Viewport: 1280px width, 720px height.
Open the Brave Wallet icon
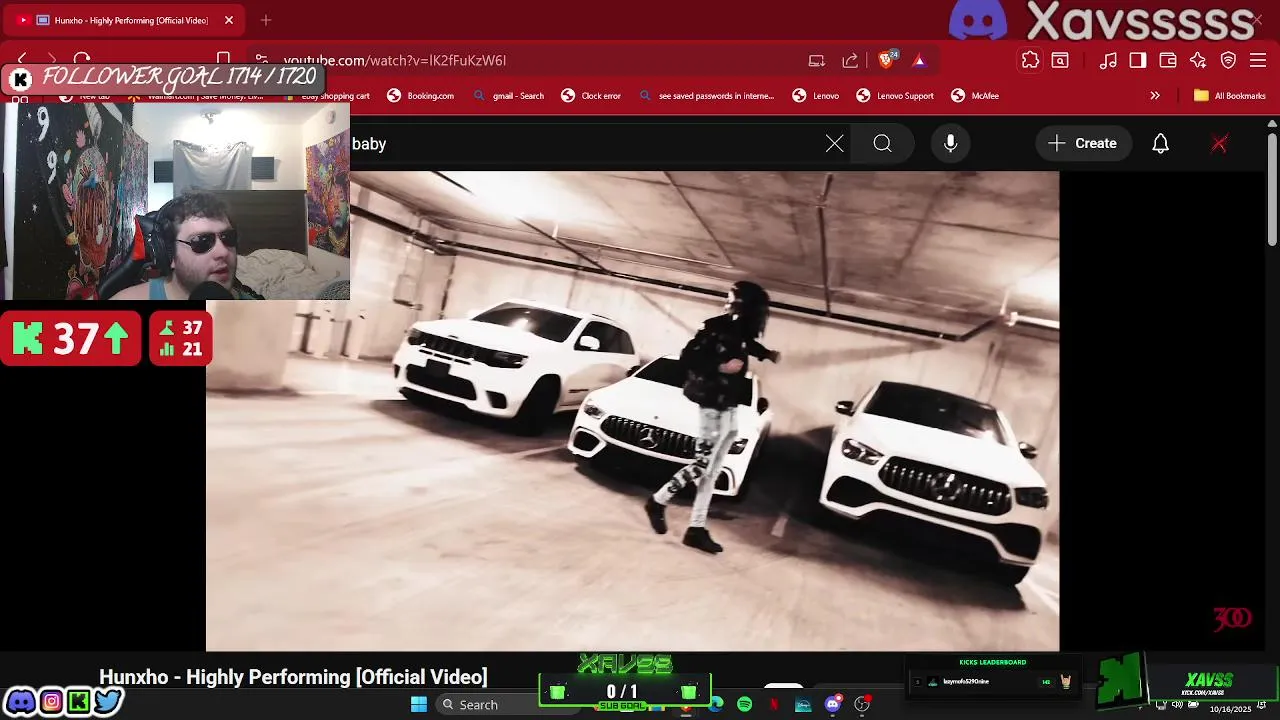click(x=1168, y=60)
